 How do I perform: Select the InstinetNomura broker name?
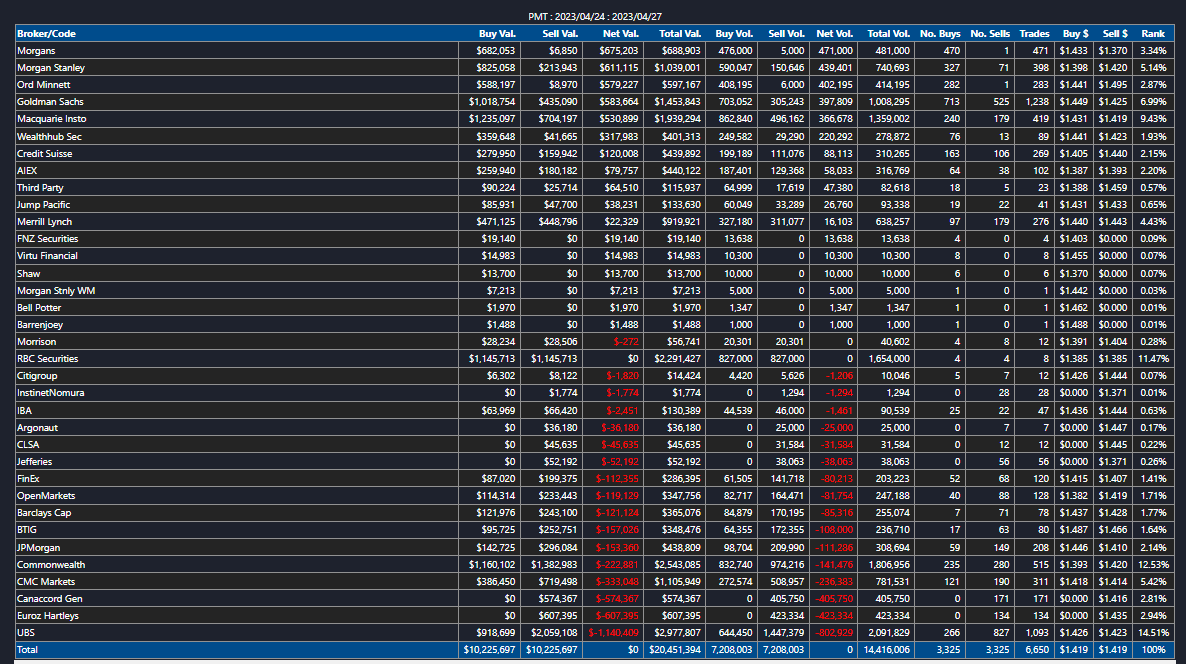(x=51, y=393)
